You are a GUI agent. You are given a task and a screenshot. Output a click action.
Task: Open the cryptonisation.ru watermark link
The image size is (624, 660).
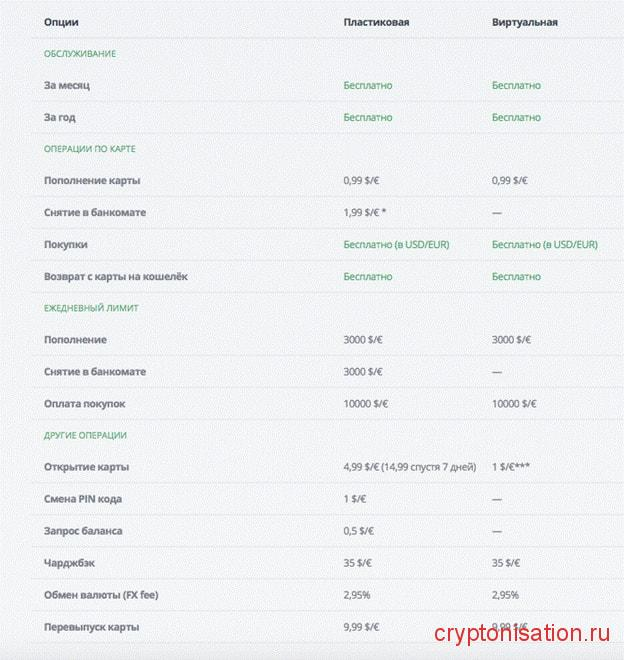[x=522, y=633]
